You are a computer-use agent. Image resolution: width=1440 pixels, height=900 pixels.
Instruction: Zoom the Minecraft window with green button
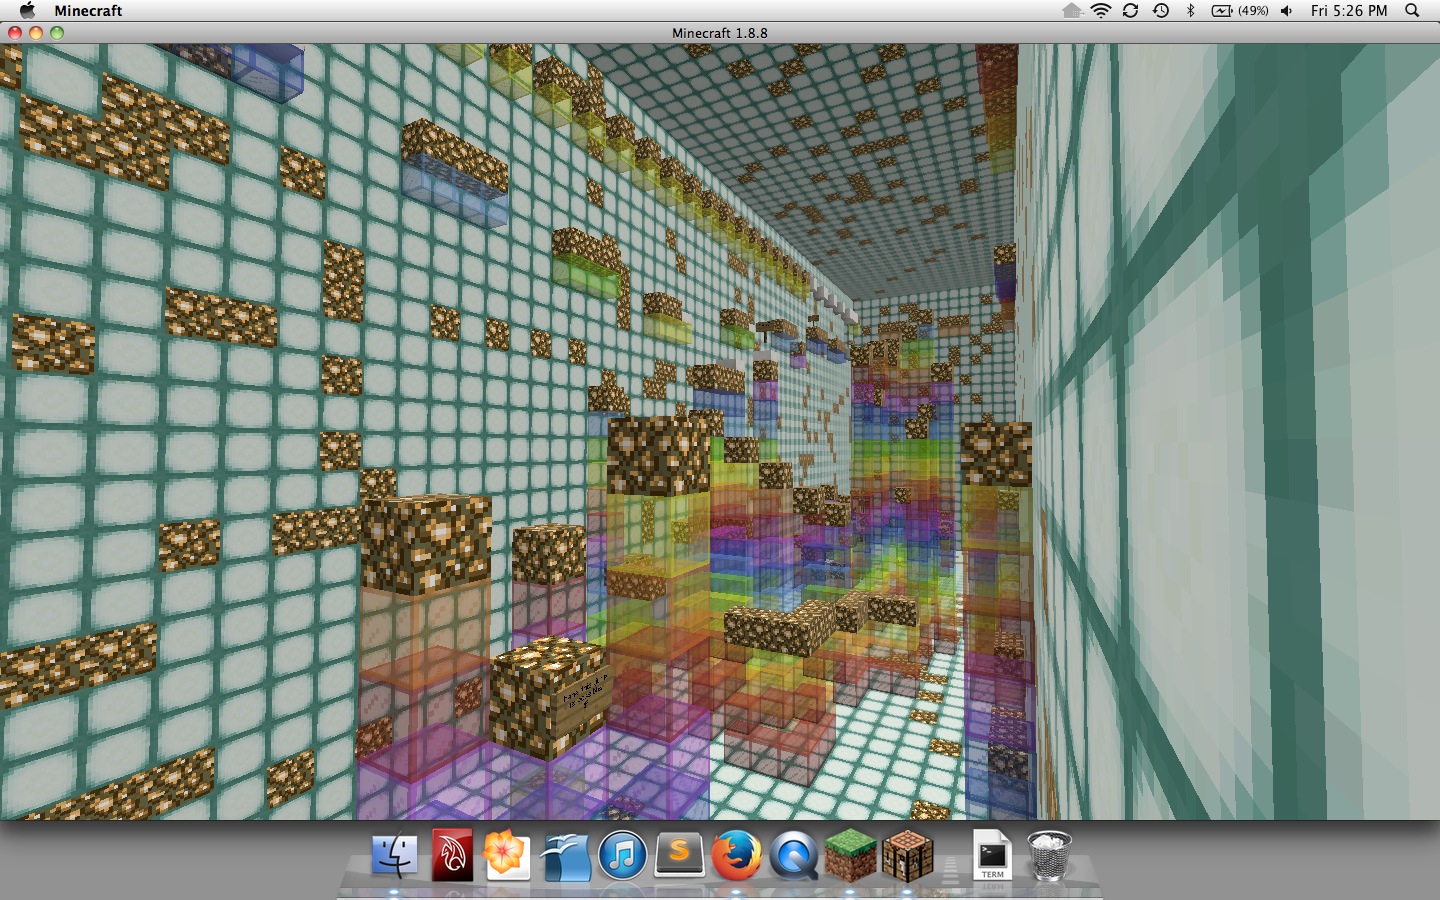[57, 32]
